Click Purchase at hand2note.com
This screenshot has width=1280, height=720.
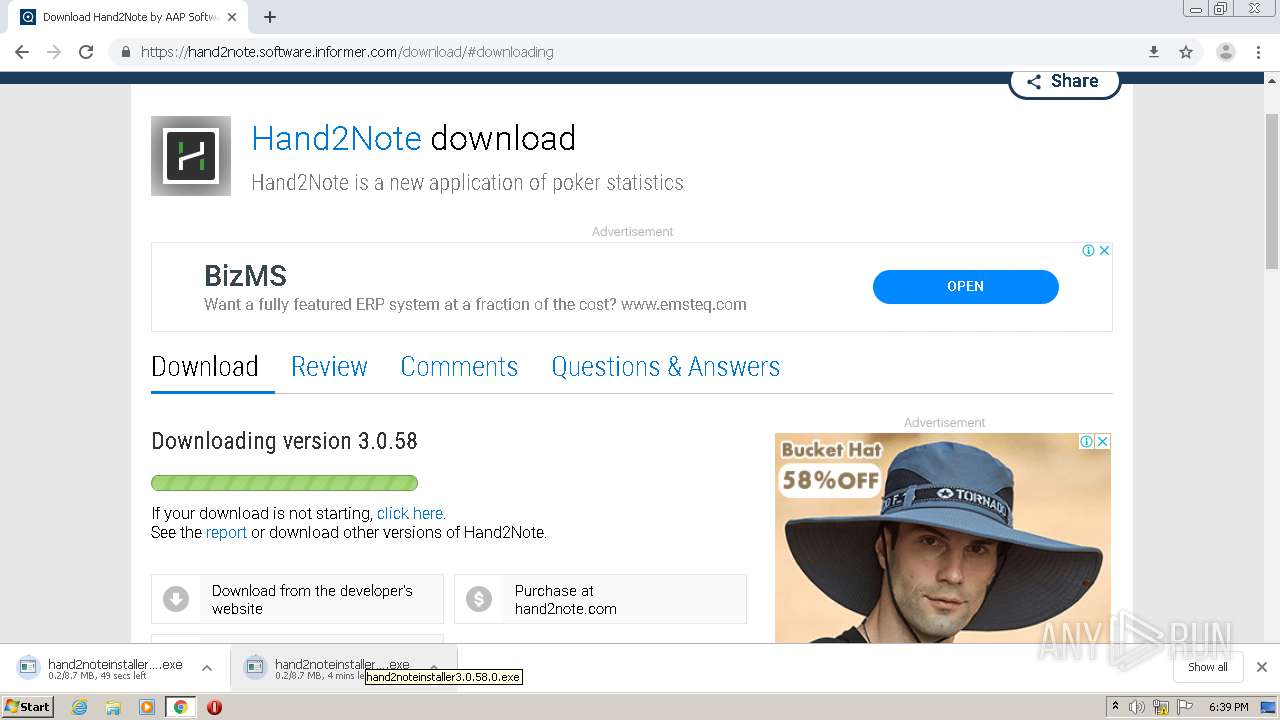point(600,599)
